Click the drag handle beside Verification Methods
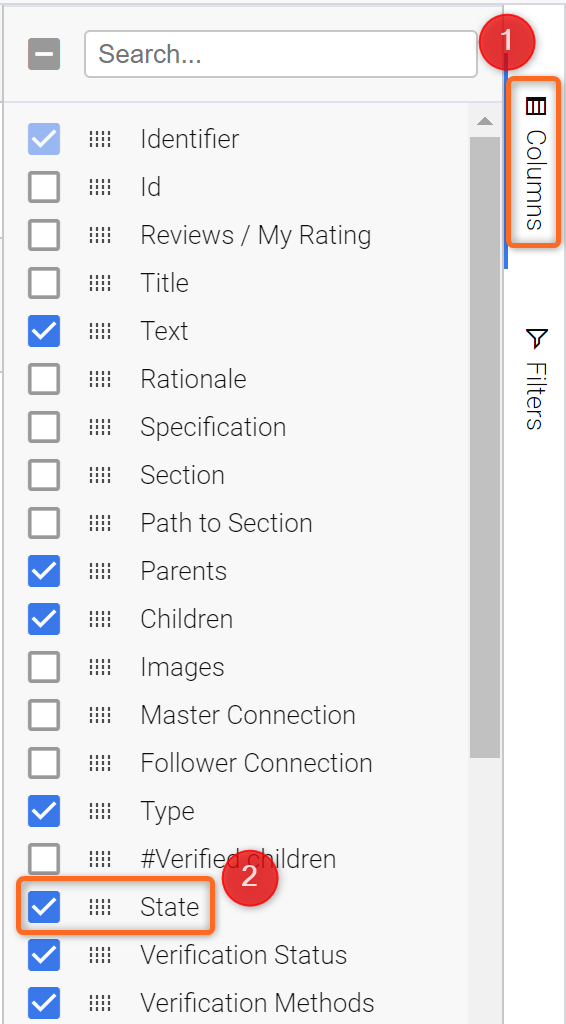The image size is (566, 1024). pos(100,1003)
